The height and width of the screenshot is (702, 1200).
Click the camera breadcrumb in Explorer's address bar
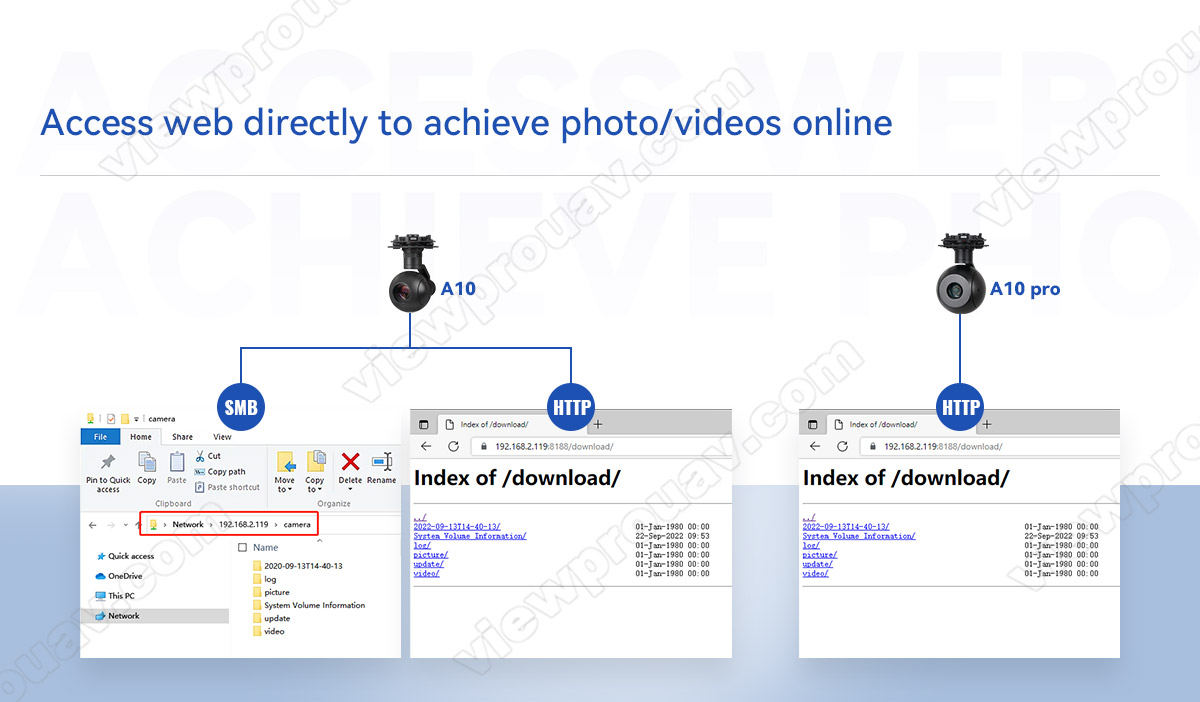pos(298,525)
